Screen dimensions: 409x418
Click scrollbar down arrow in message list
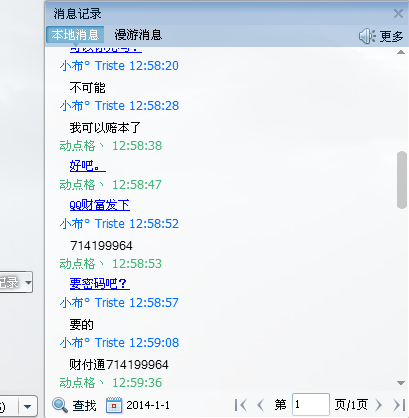(401, 383)
